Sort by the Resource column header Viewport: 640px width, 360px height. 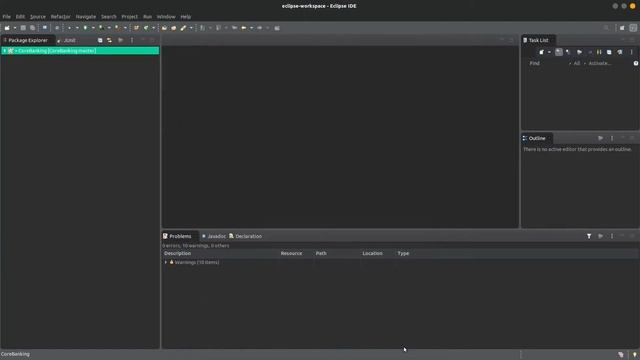coord(291,253)
